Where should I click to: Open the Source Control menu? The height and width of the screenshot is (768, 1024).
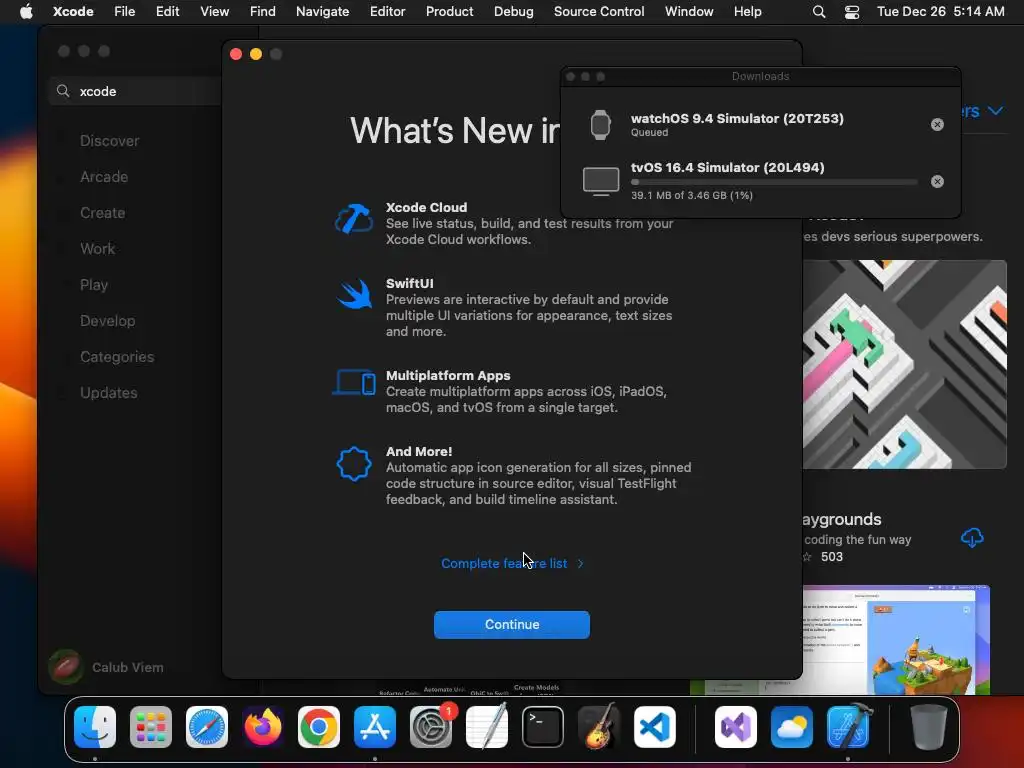[599, 11]
